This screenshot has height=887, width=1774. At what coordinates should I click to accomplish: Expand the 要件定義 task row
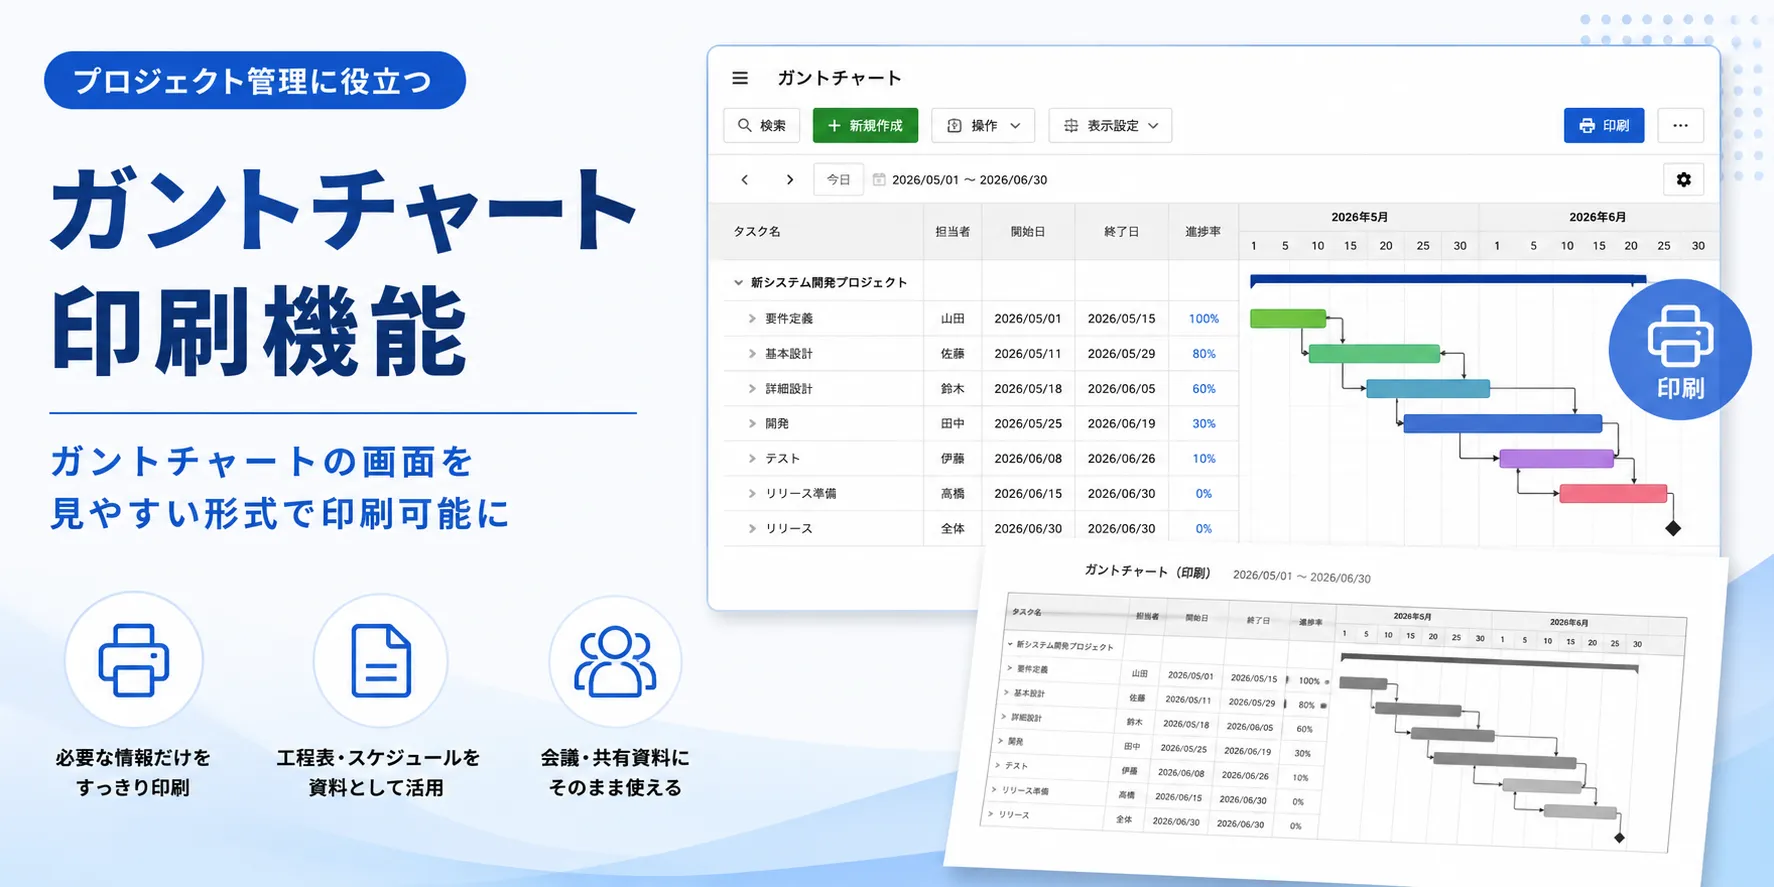[x=752, y=319]
